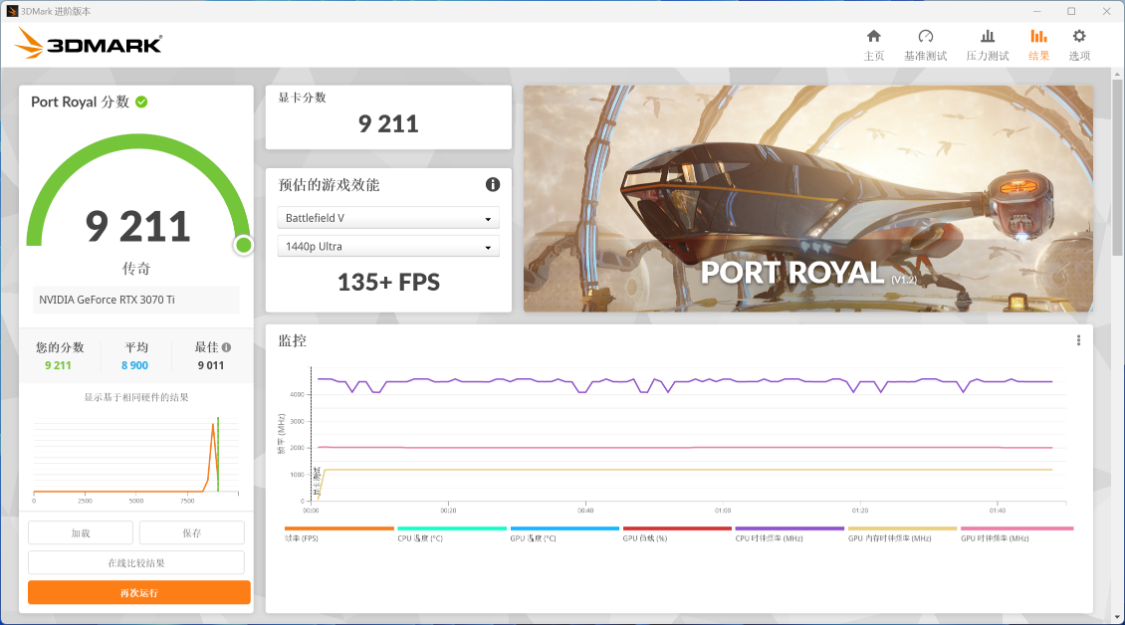Click info icon in estimated game performance
1125x625 pixels.
click(492, 184)
